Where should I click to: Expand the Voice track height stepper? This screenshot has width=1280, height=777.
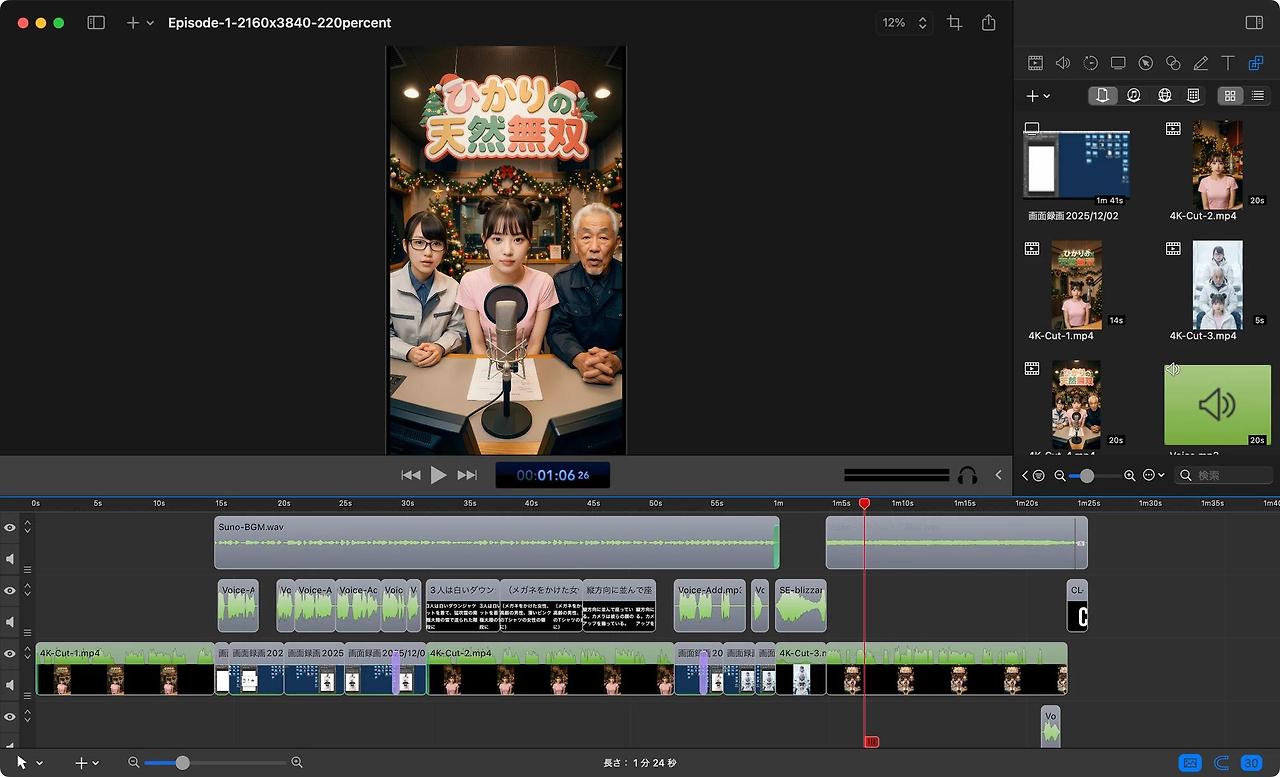[x=28, y=590]
